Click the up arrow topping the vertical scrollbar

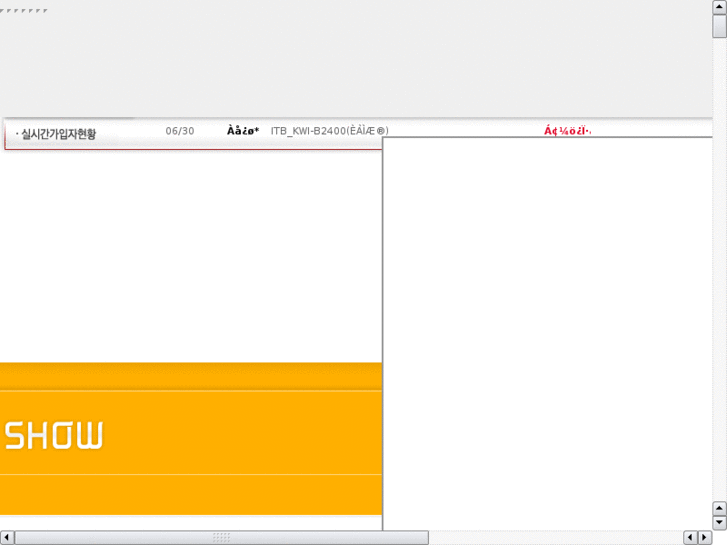719,7
